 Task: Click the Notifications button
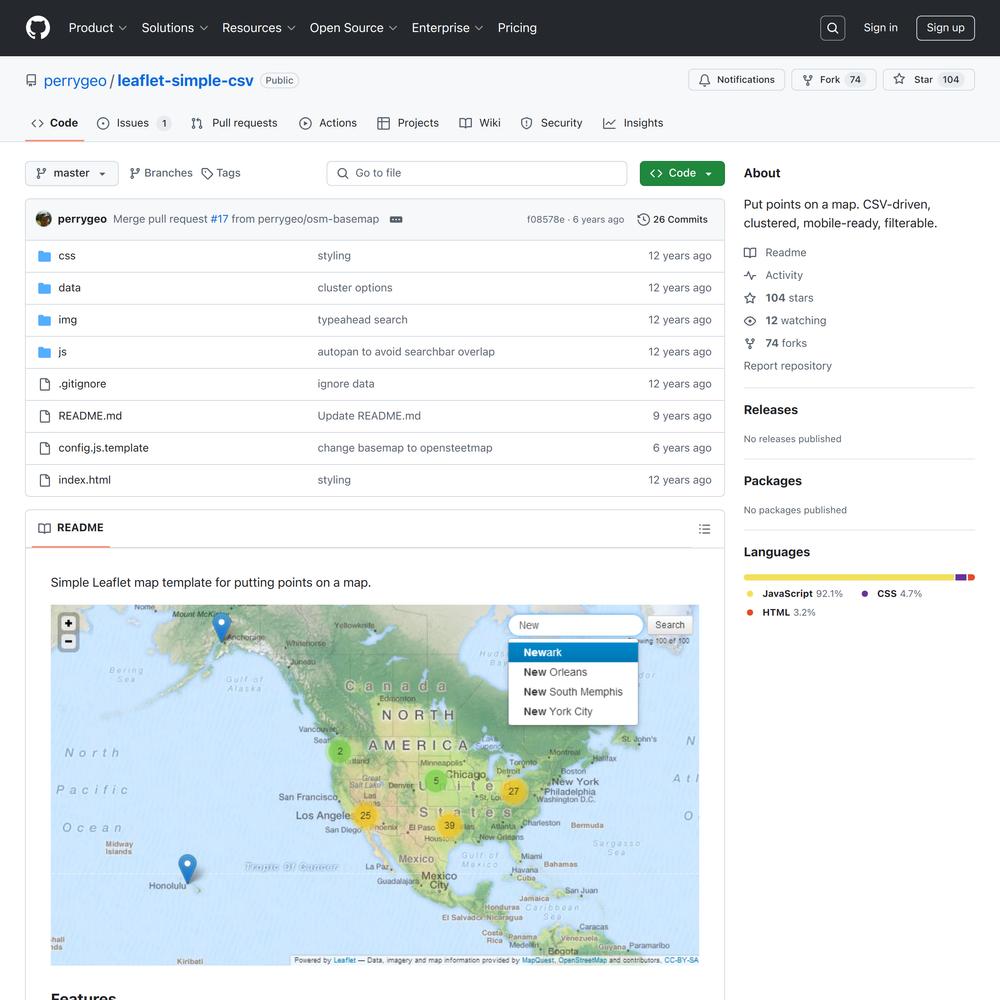coord(736,80)
